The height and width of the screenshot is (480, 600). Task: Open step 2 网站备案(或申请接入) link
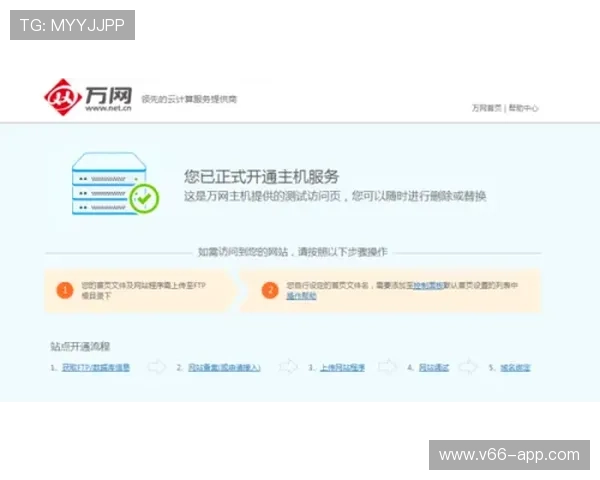pos(224,368)
